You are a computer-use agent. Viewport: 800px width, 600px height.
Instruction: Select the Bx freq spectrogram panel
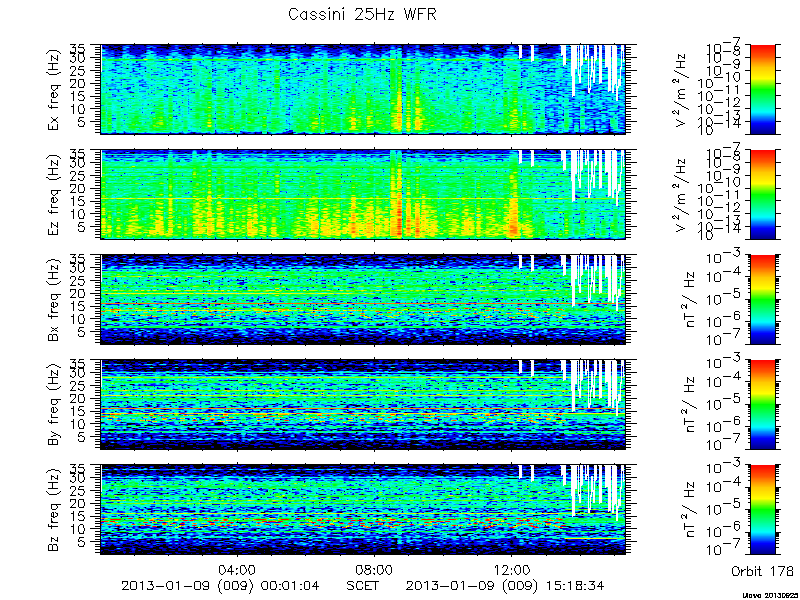(x=364, y=299)
